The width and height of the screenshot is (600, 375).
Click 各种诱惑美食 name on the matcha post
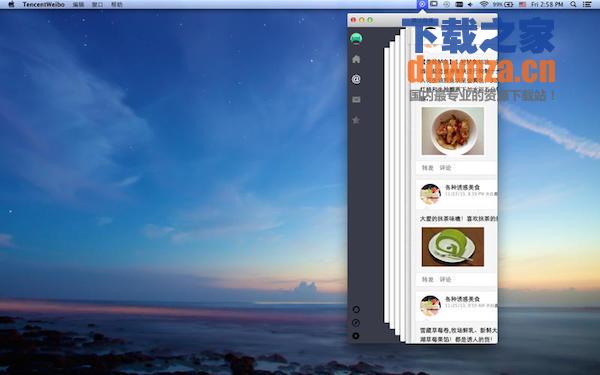click(x=462, y=187)
